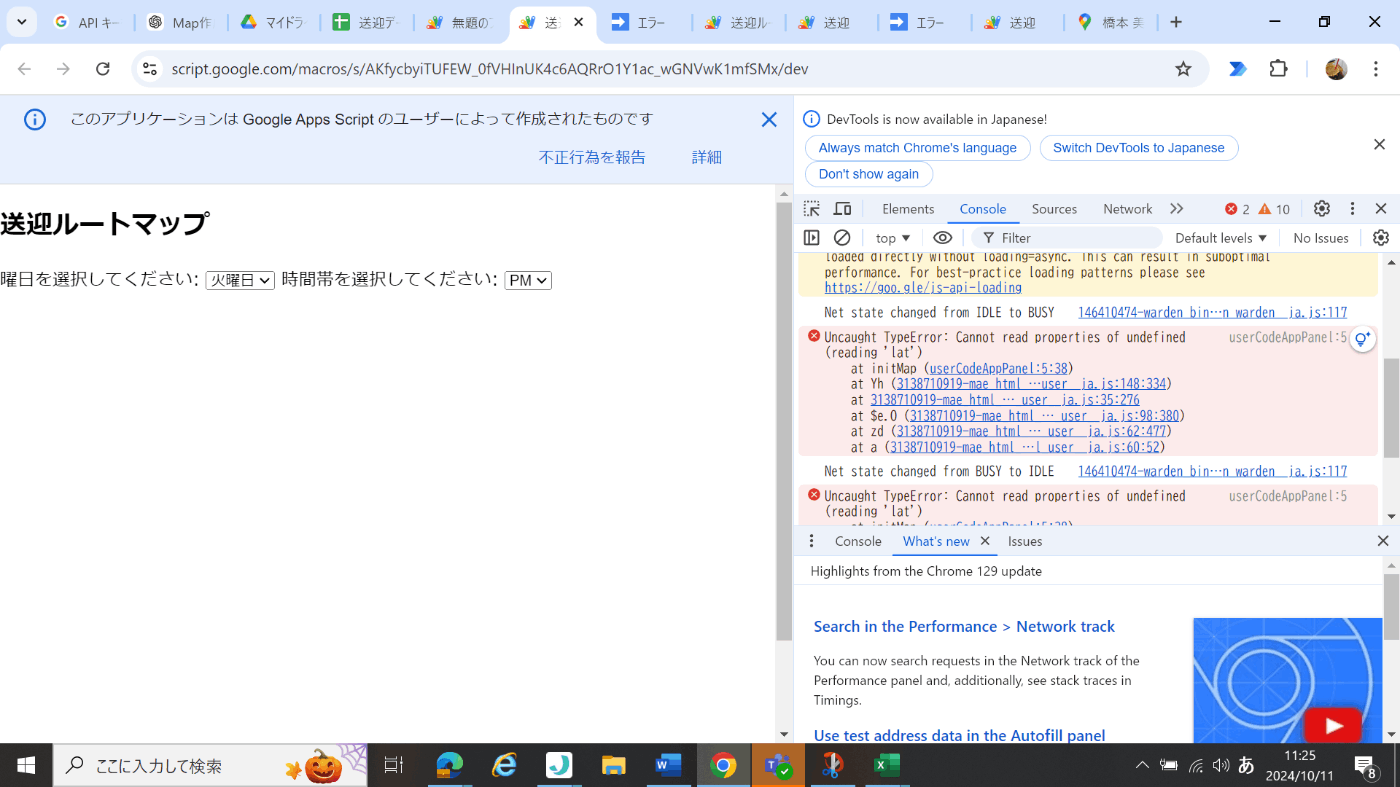
Task: Open DevTools settings gear beside the warning count
Action: pos(1322,209)
